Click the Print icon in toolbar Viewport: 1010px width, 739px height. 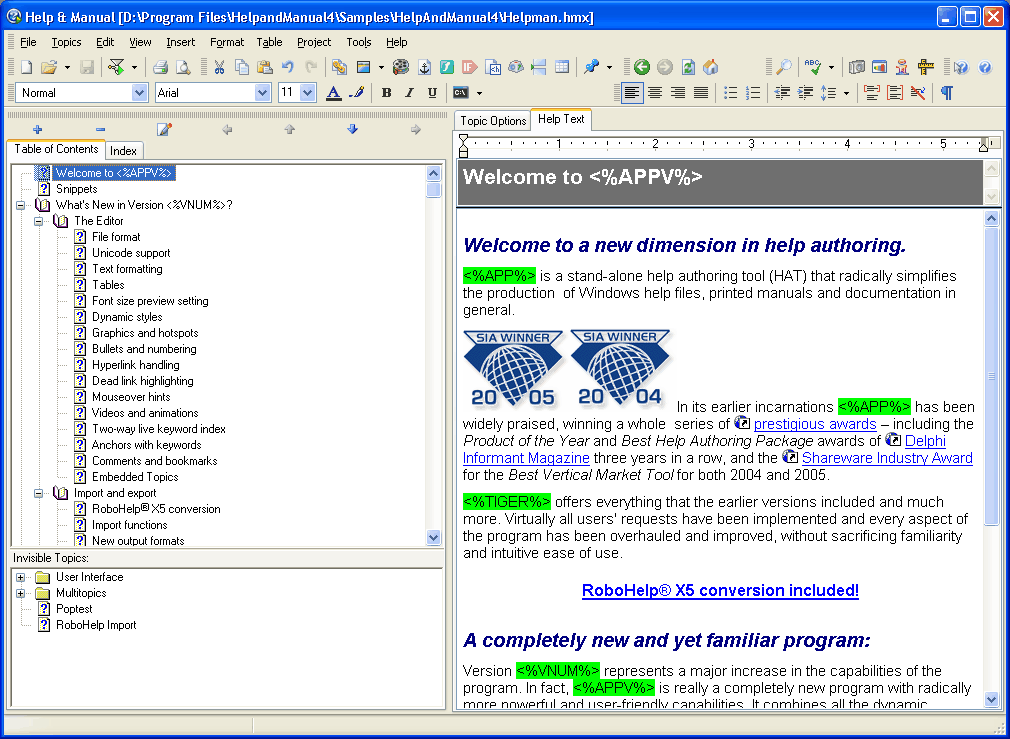pyautogui.click(x=160, y=67)
